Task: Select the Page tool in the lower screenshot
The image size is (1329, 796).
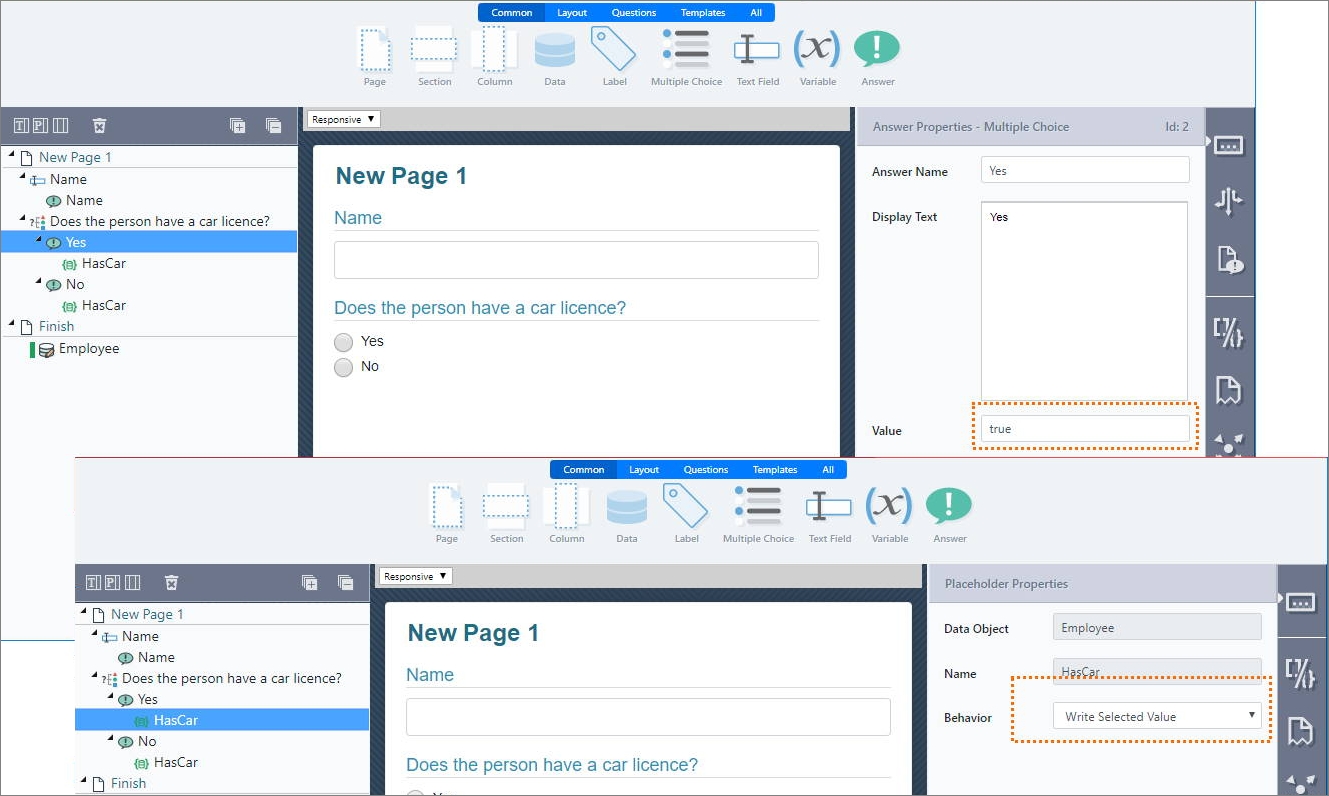Action: (447, 513)
